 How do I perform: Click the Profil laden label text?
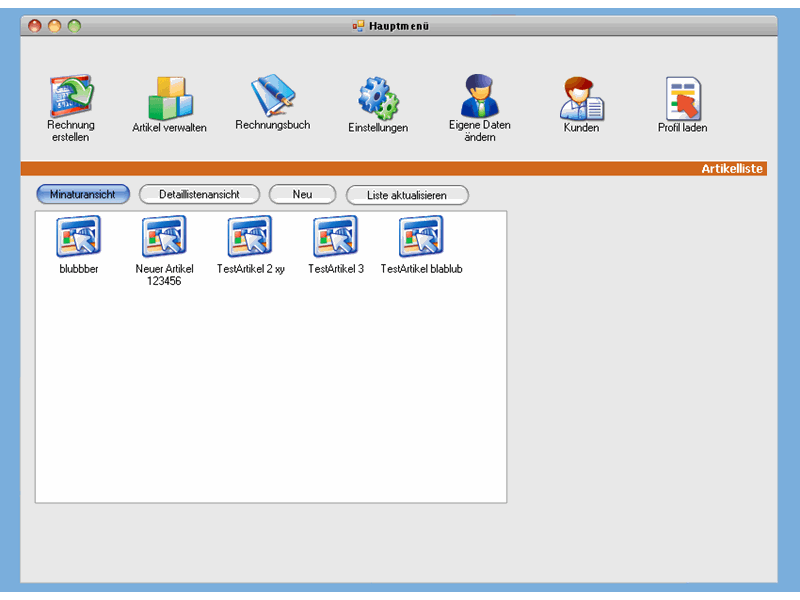[x=683, y=128]
